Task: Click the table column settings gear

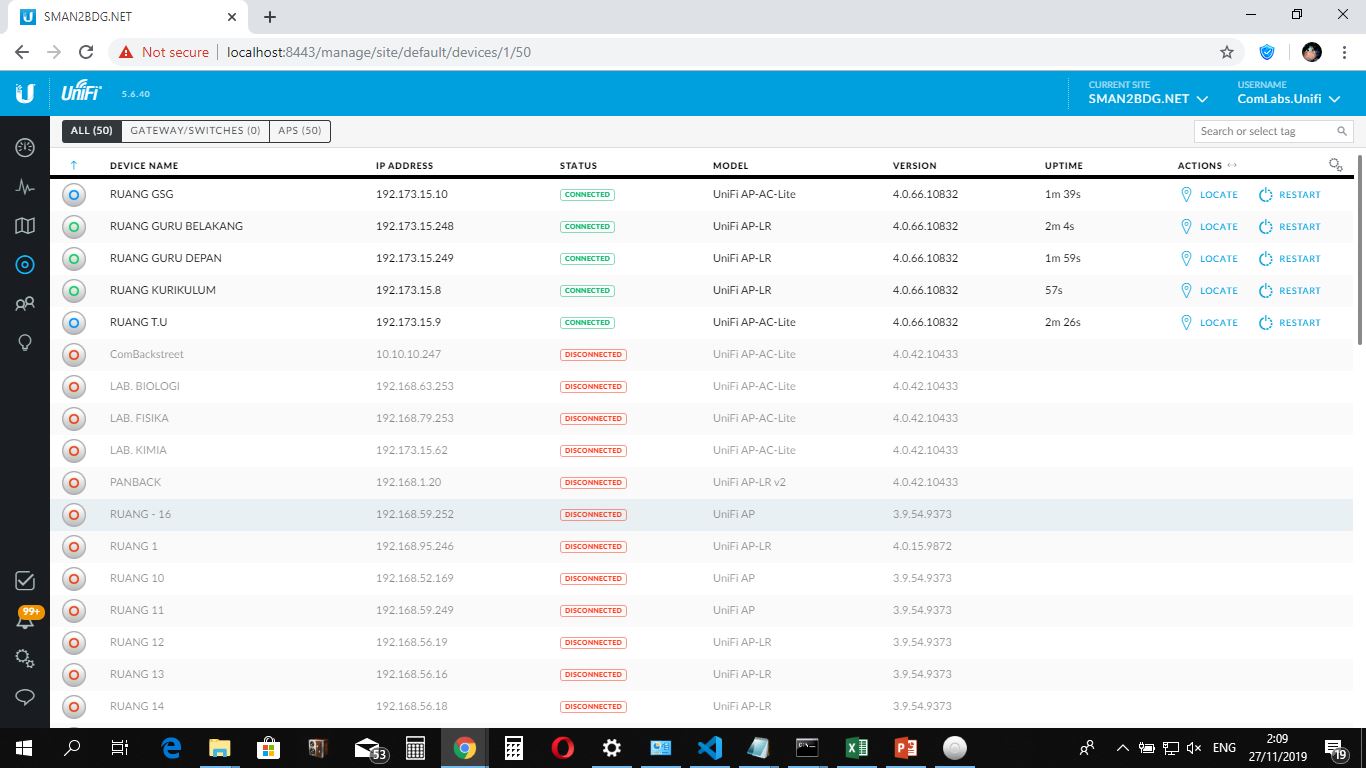Action: click(x=1335, y=165)
